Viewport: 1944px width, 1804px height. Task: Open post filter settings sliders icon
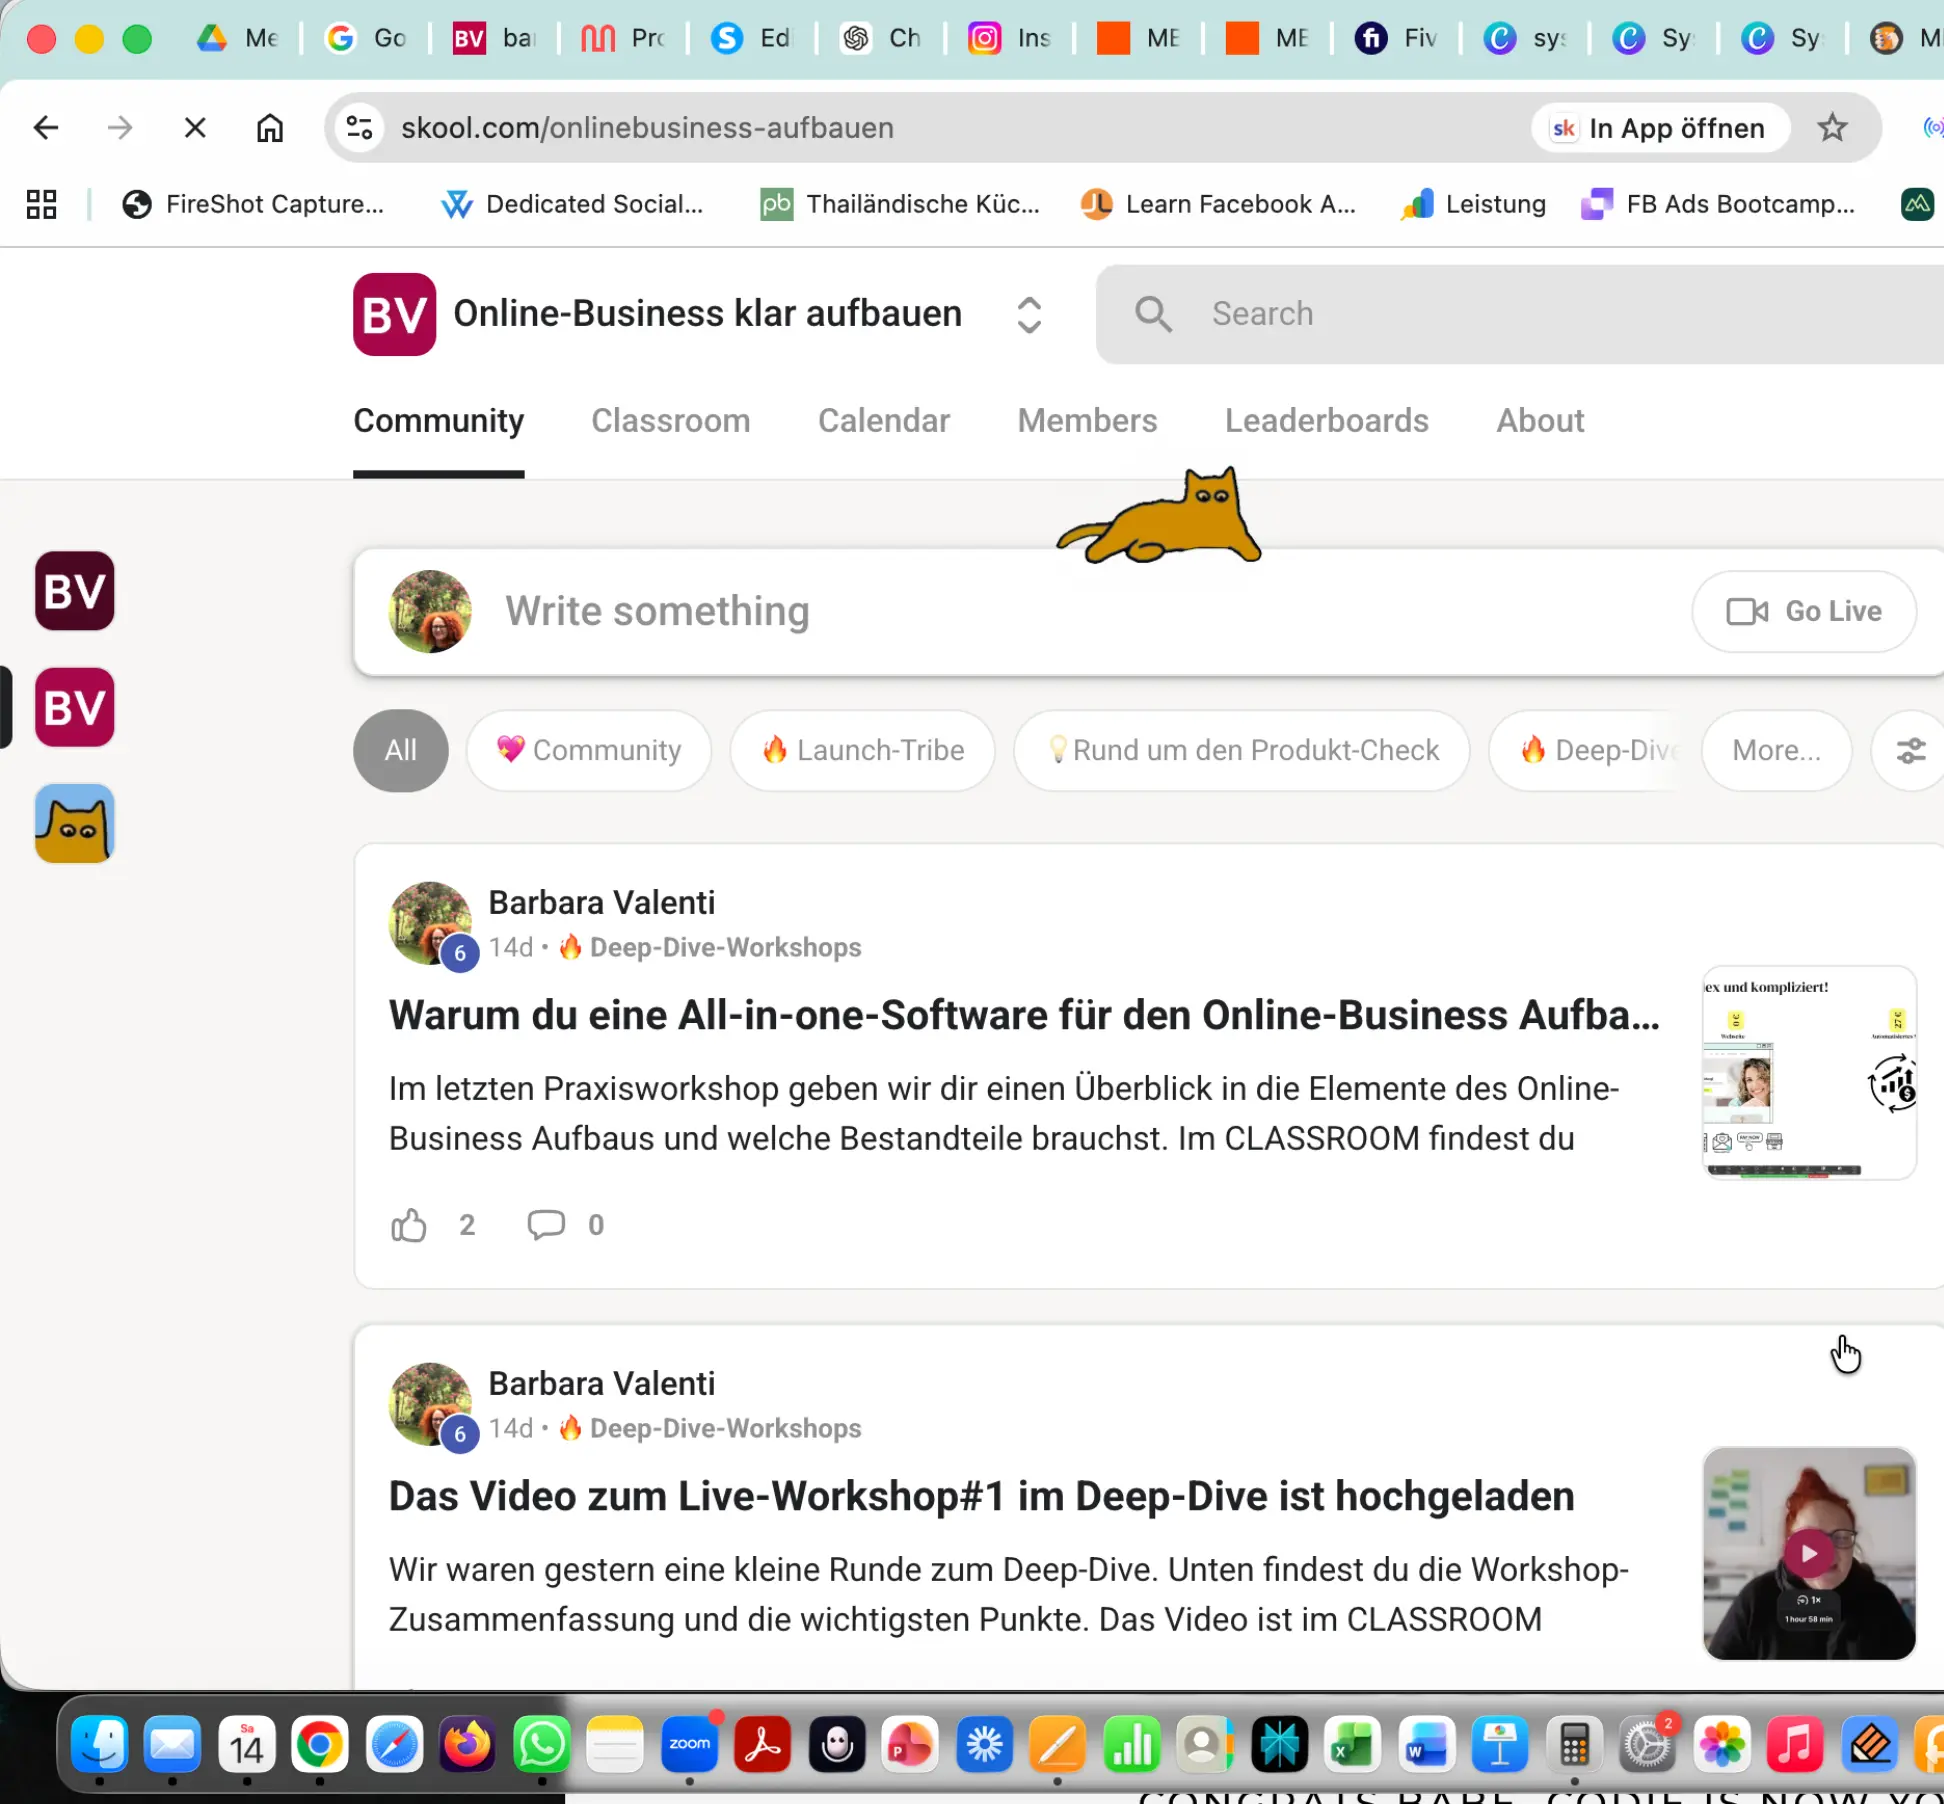point(1910,751)
